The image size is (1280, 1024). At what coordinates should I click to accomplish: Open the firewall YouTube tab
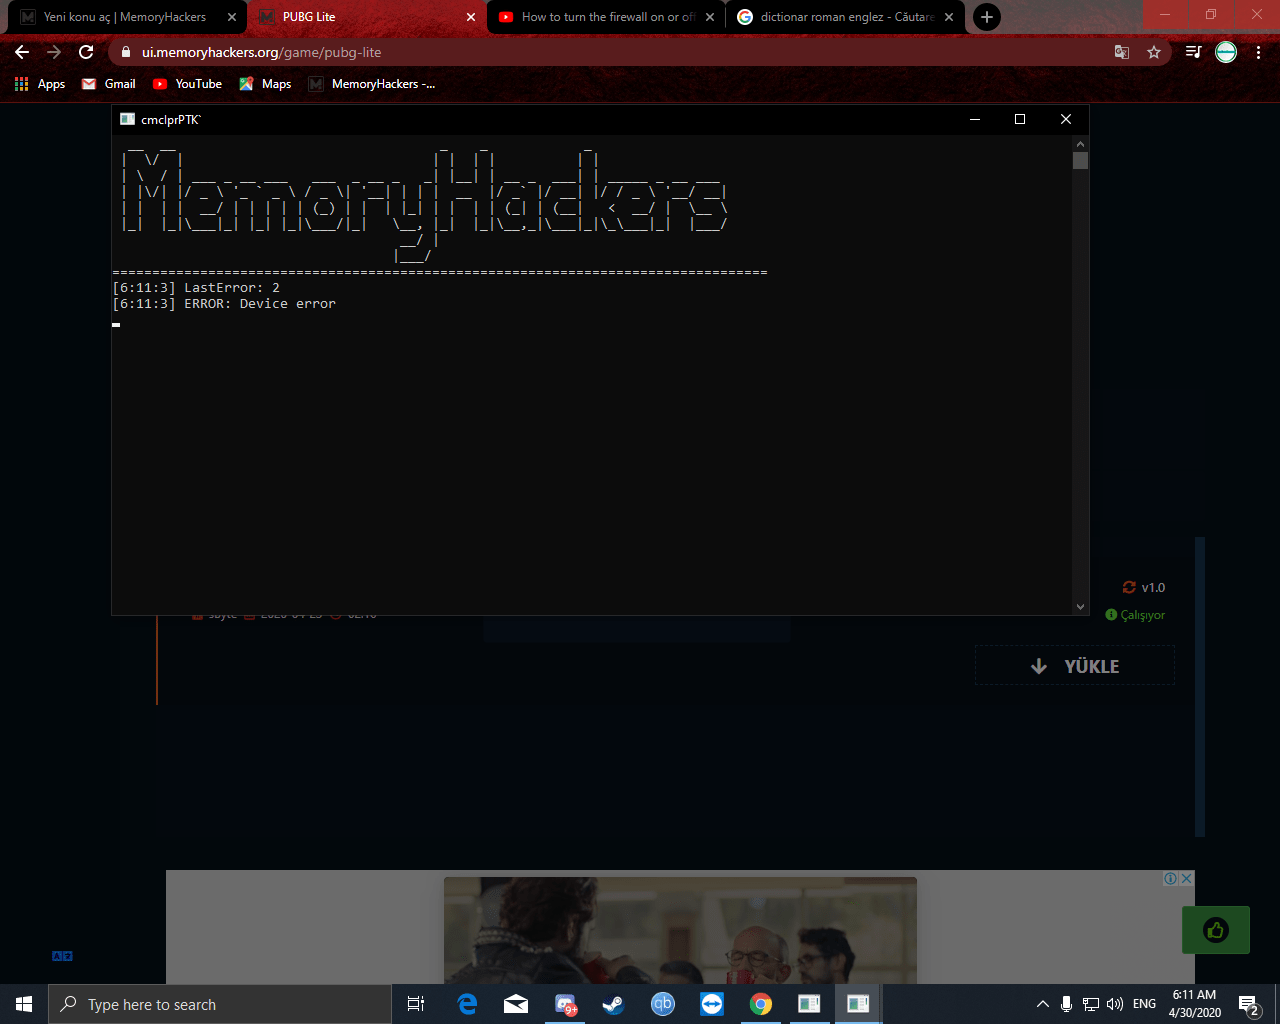pyautogui.click(x=607, y=17)
